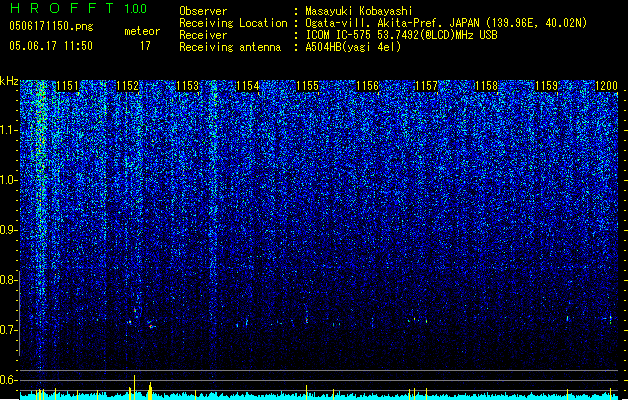
Task: Select the file name 0506171150.png
Action: (51, 26)
